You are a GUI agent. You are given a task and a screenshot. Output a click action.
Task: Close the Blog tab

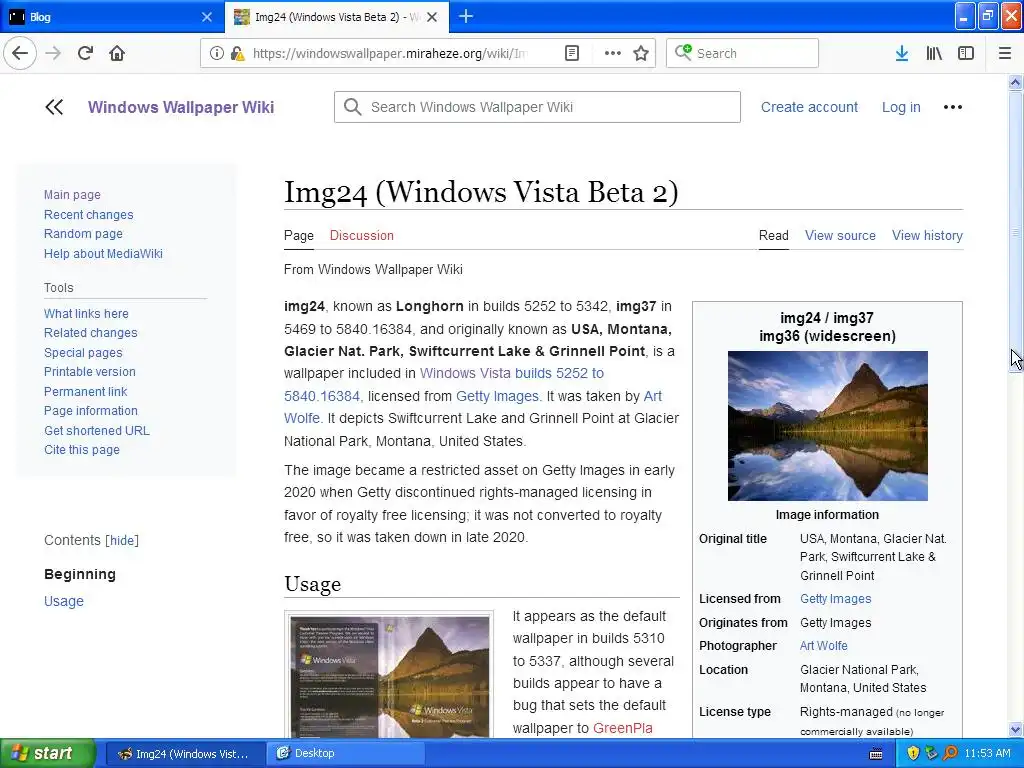(x=207, y=17)
